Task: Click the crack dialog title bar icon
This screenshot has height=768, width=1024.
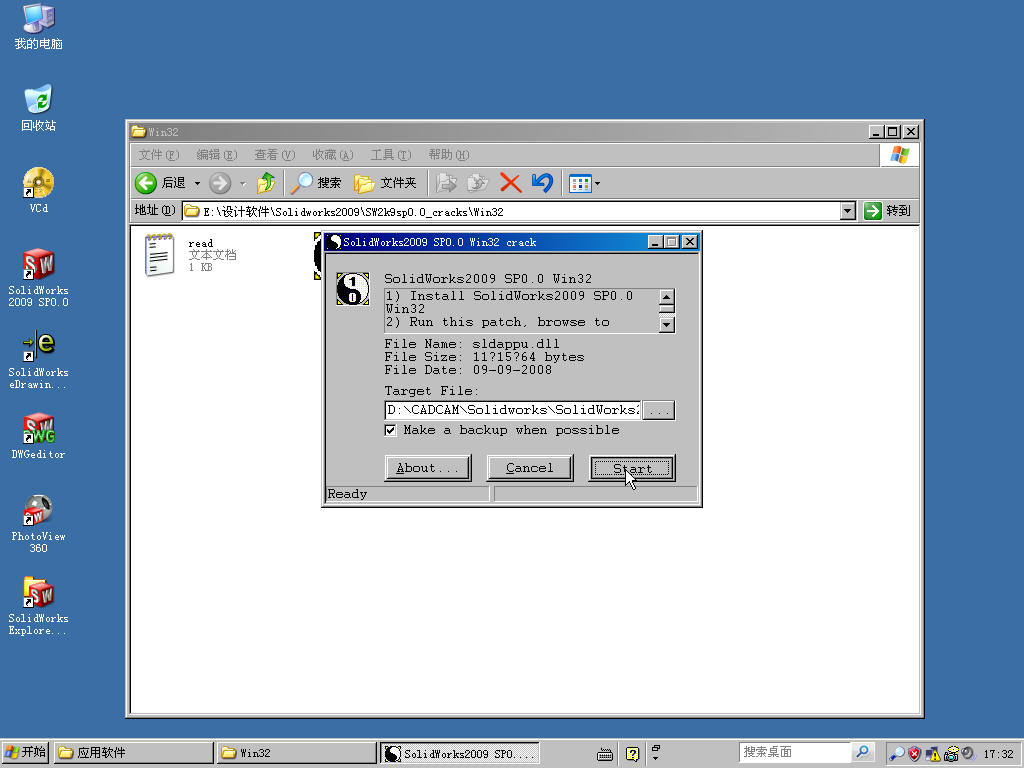Action: (334, 242)
